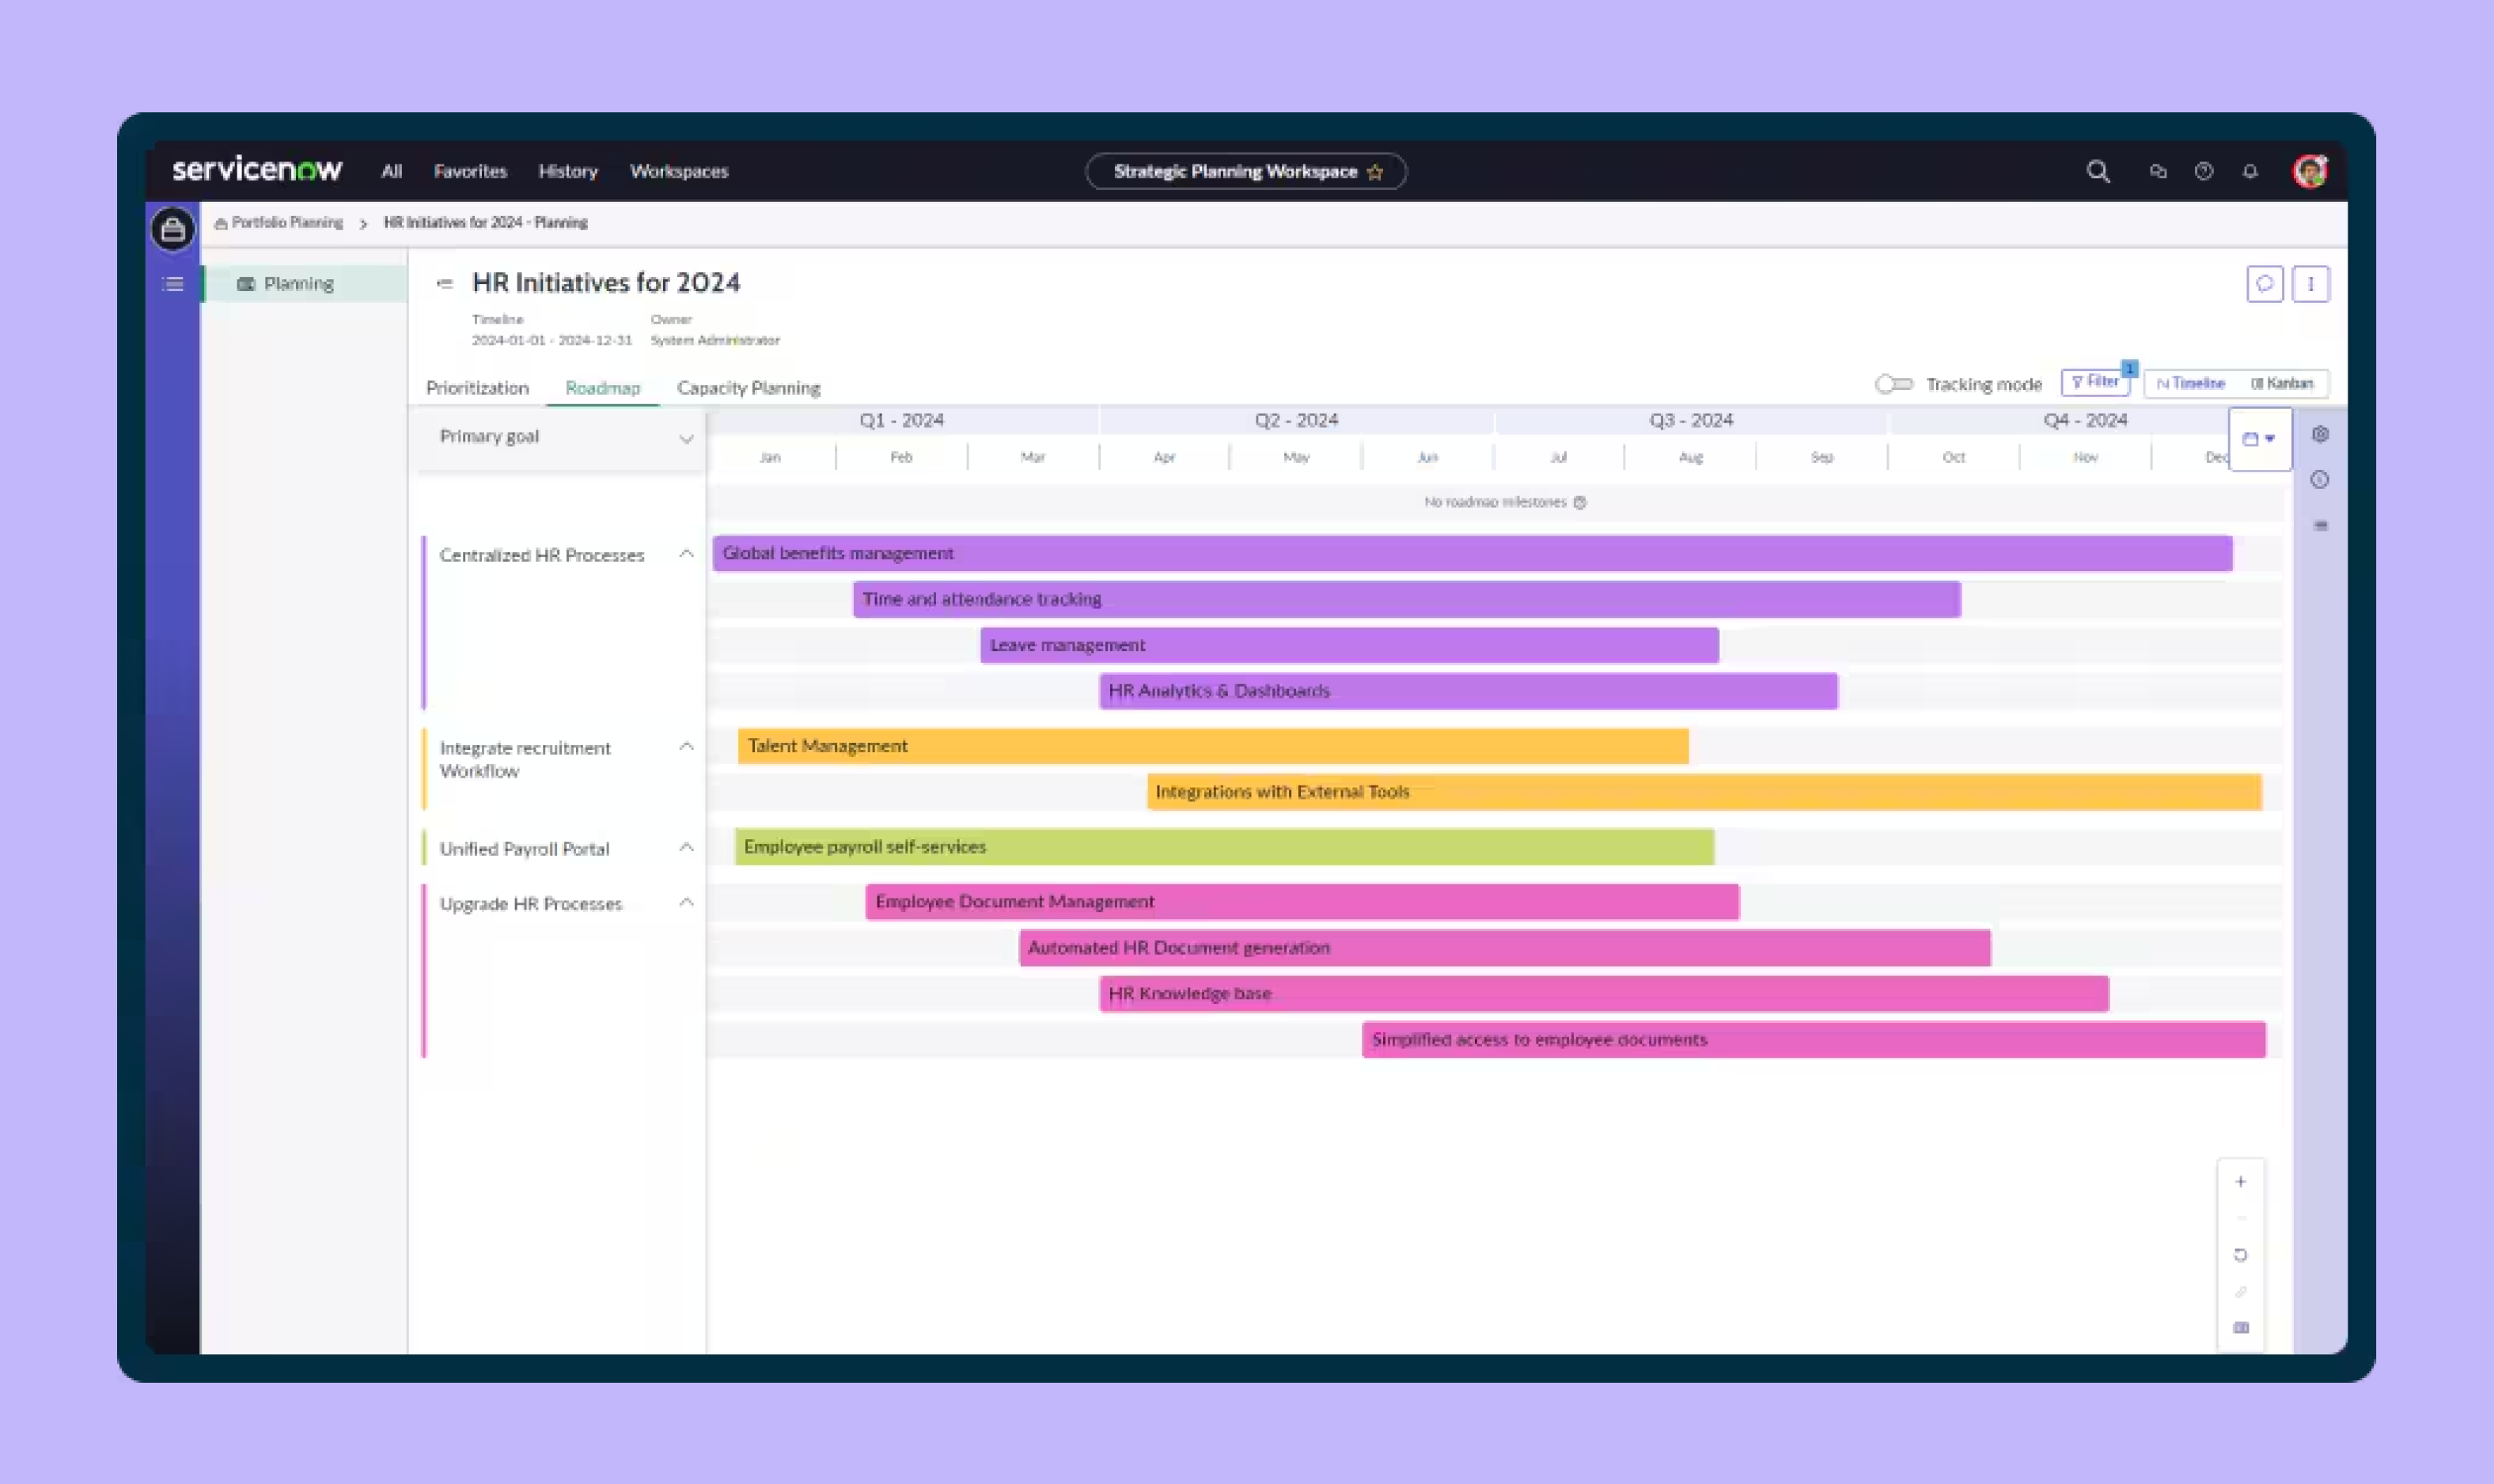This screenshot has width=2494, height=1484.
Task: Click the info icon beside No roadmap milestones
Action: [1579, 502]
